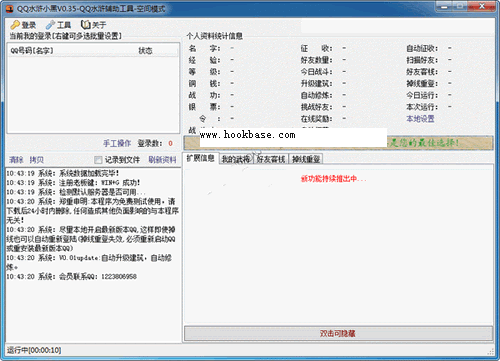The width and height of the screenshot is (500, 361).
Task: Click the 刷新资料 link
Action: [162, 160]
